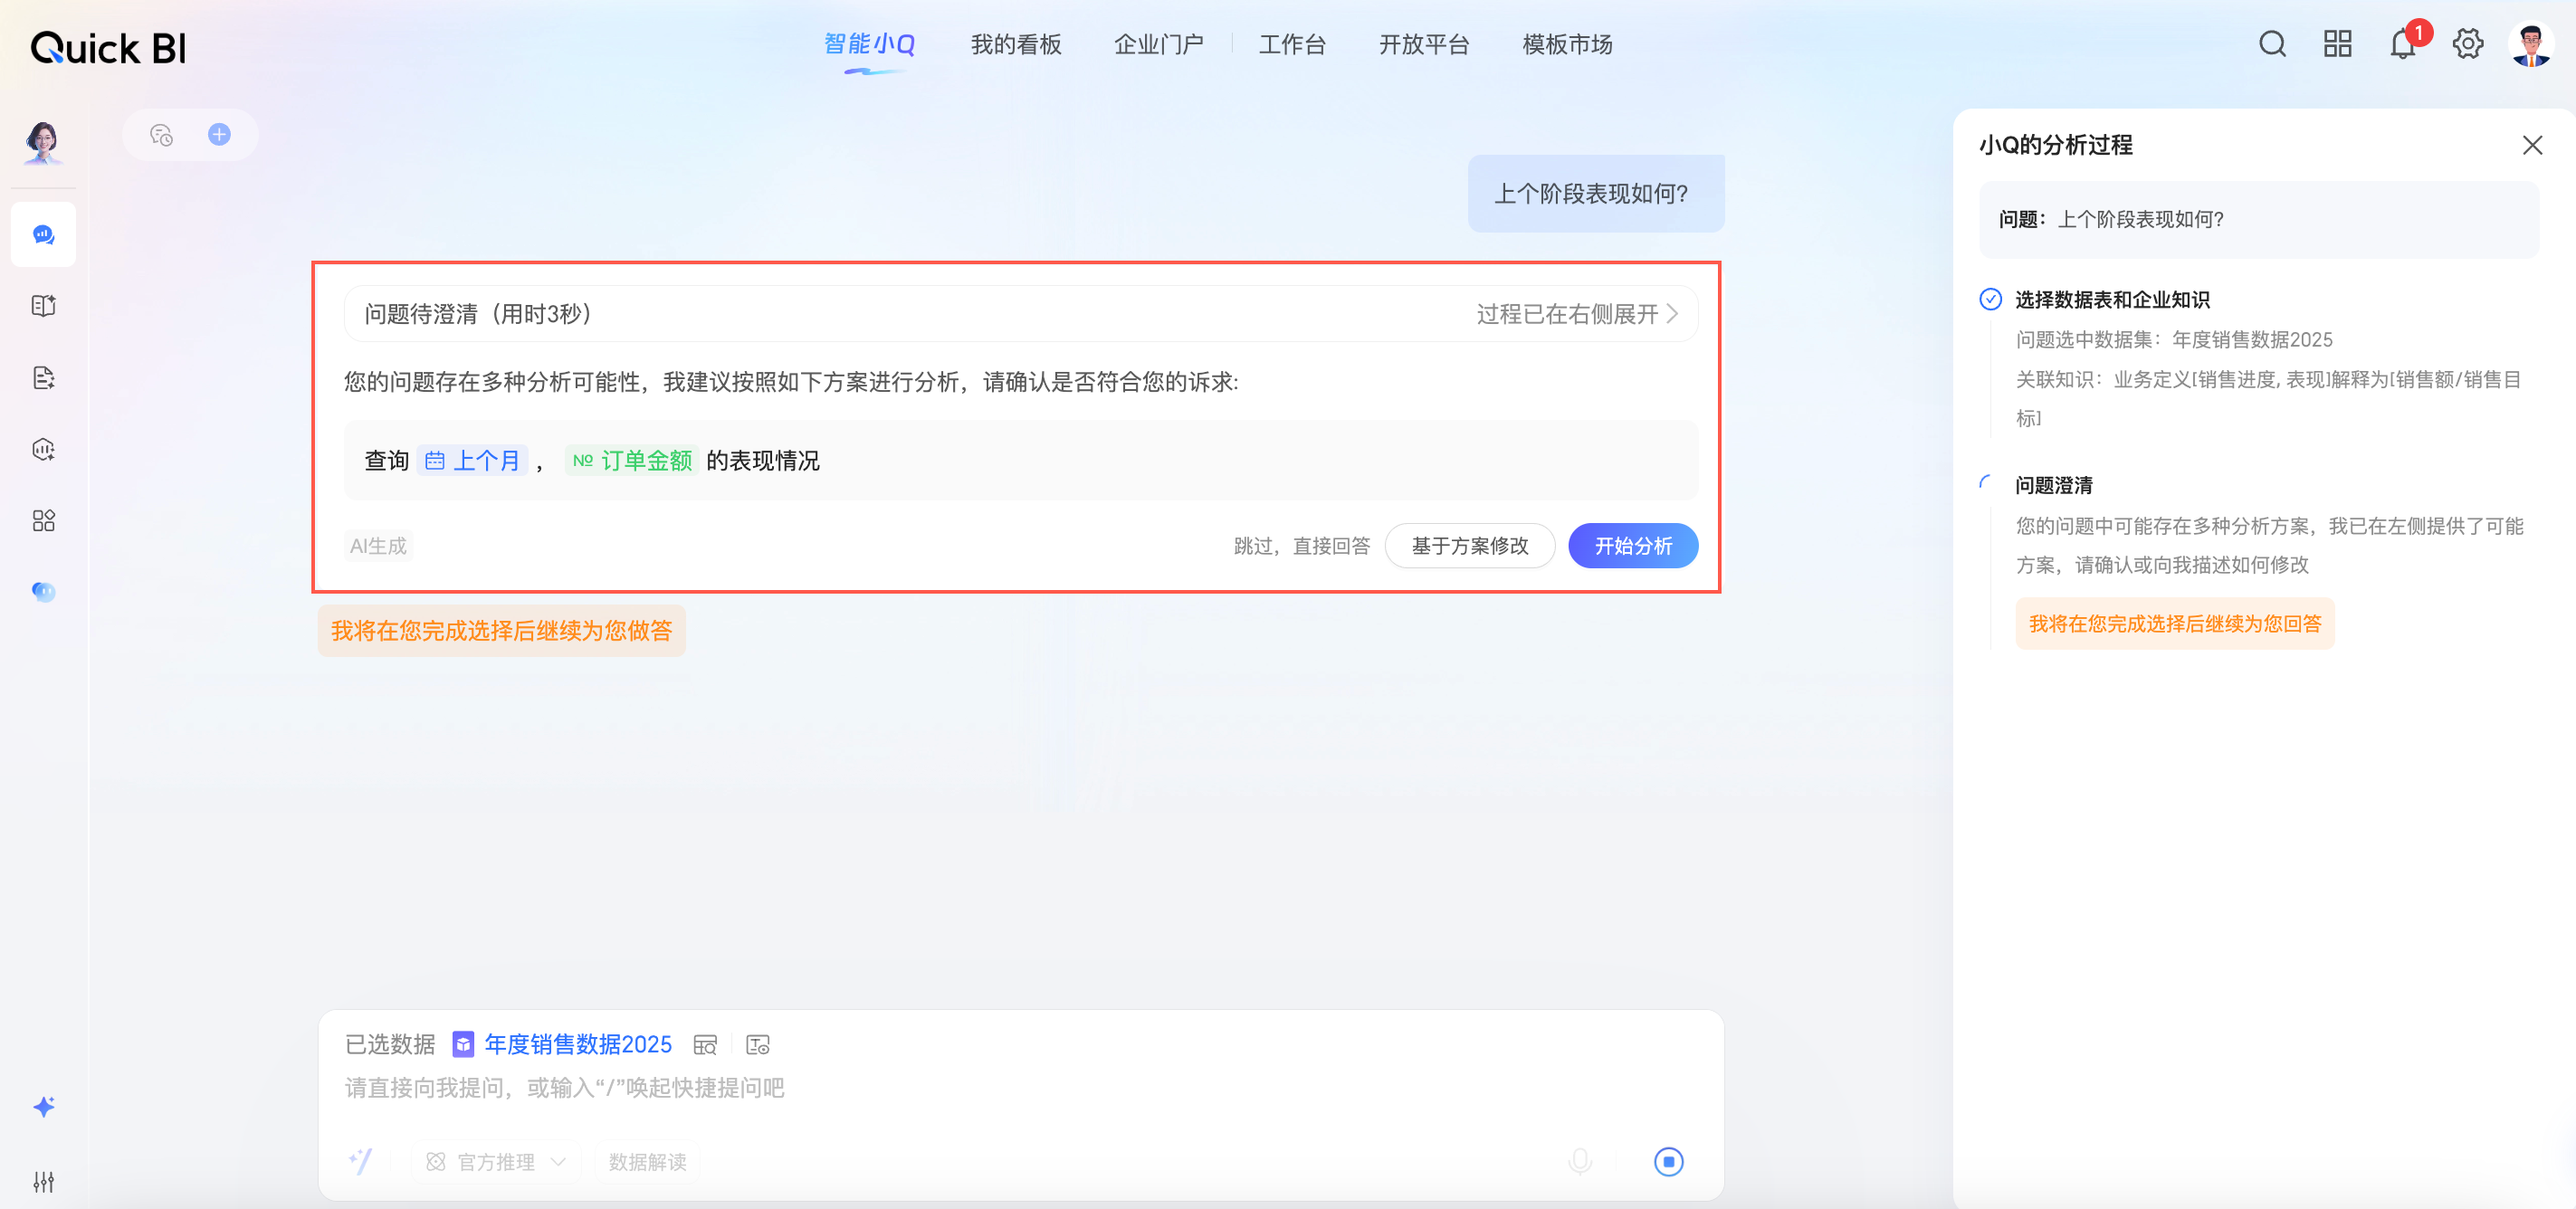
Task: Click the 上个月 date tag
Action: click(473, 460)
